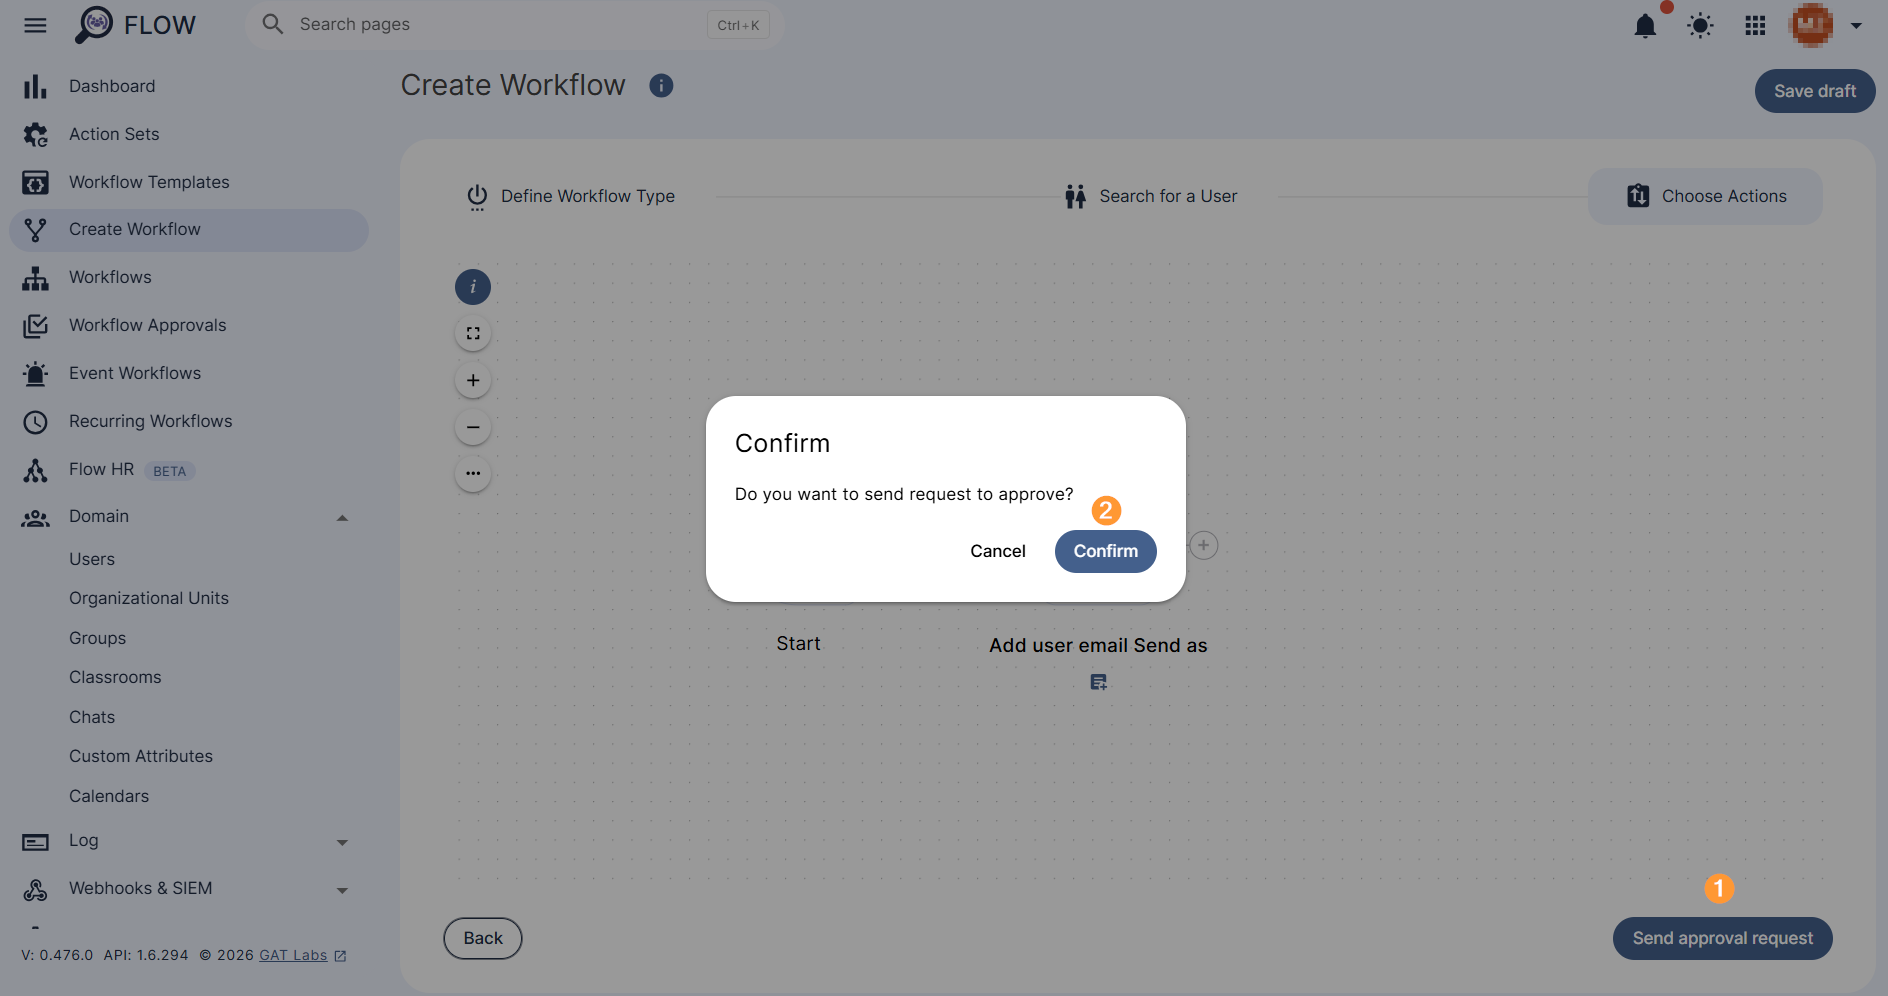Viewport: 1888px width, 996px height.
Task: Click the Dashboard bar chart icon
Action: pos(35,87)
